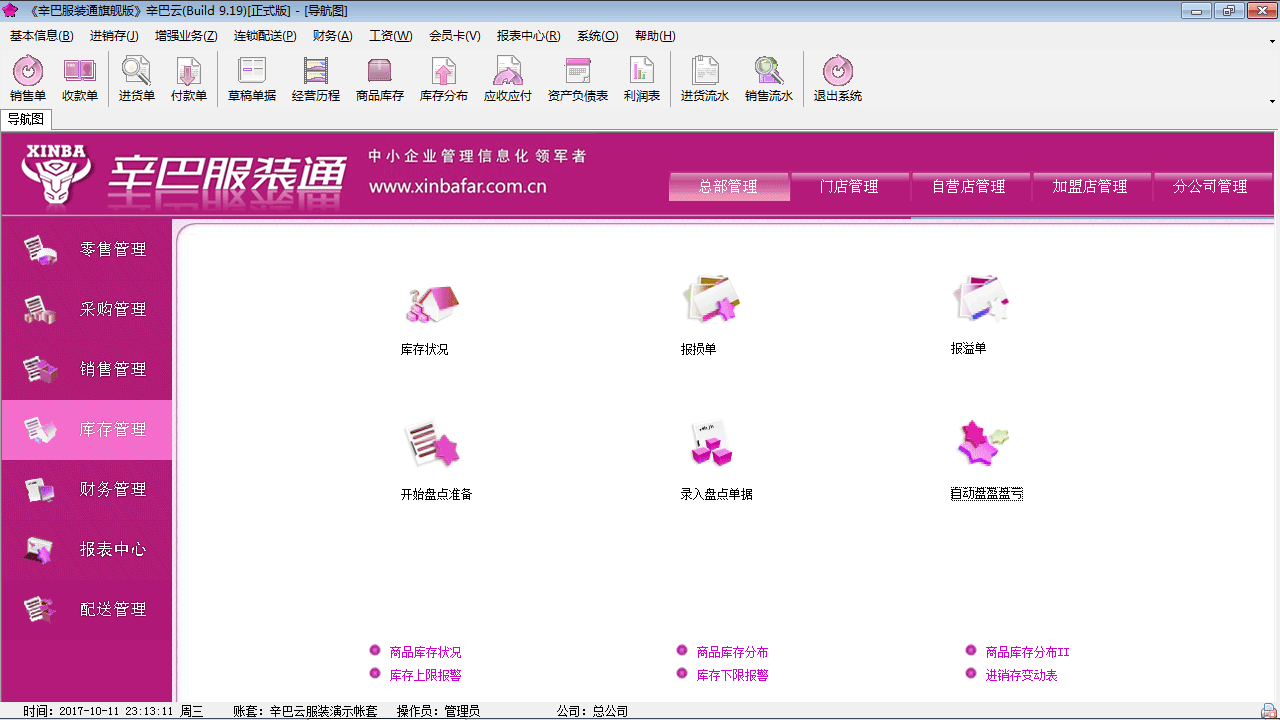Select 库存管理 in the sidebar
The width and height of the screenshot is (1280, 720).
[x=86, y=430]
